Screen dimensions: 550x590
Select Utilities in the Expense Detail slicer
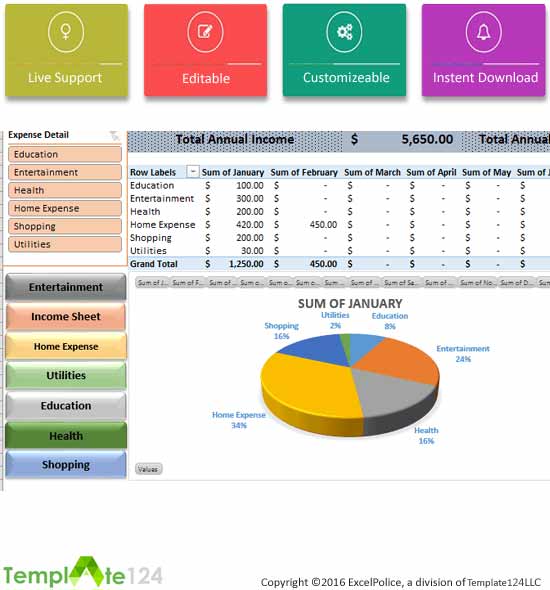coord(65,244)
